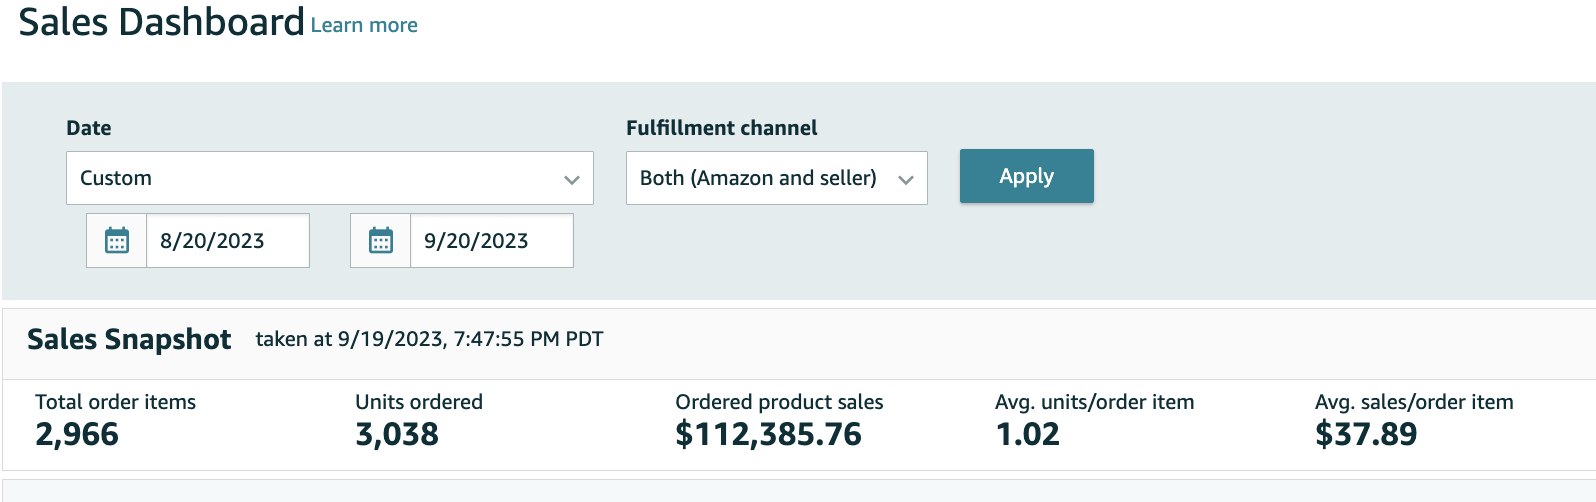Image resolution: width=1596 pixels, height=502 pixels.
Task: Click the Date field label
Action: click(89, 128)
